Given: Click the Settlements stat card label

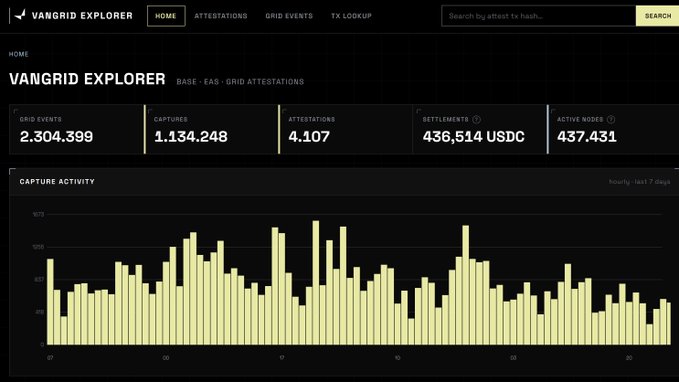Looking at the screenshot, I should [446, 119].
